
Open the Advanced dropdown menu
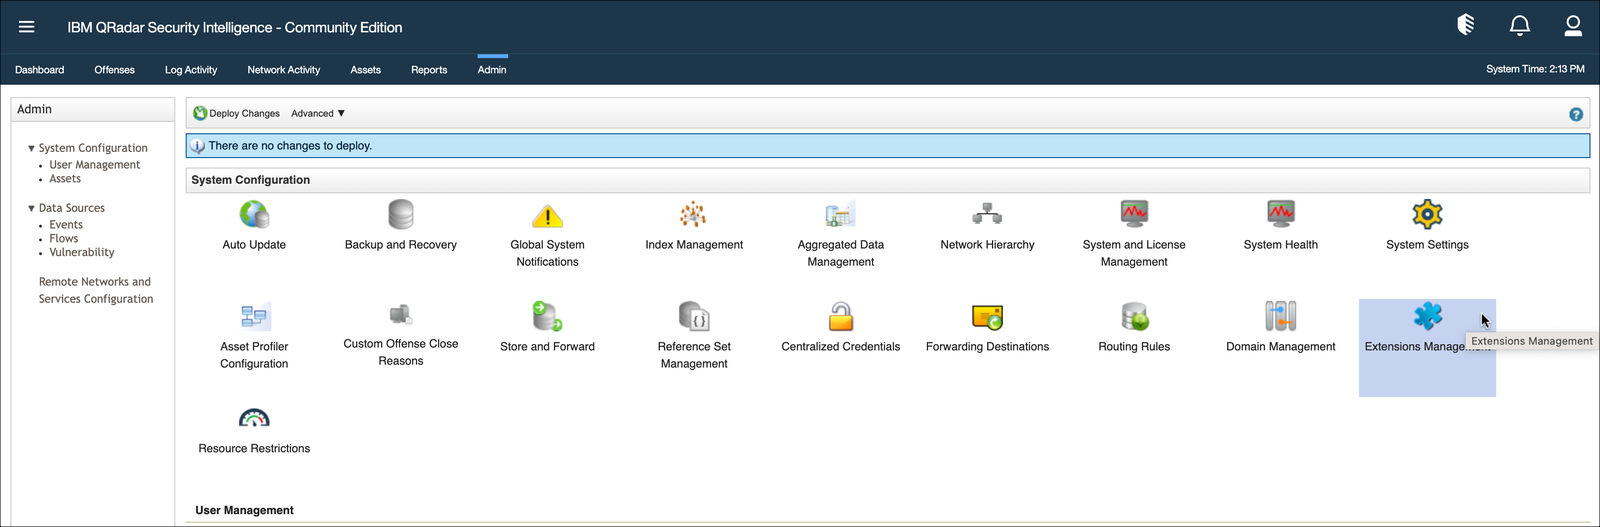click(318, 114)
